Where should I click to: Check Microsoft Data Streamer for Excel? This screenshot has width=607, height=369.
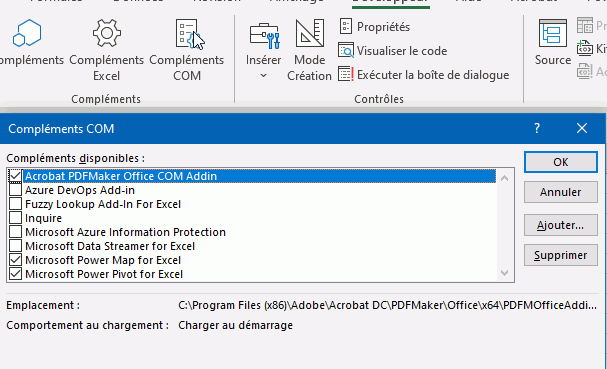coord(15,245)
